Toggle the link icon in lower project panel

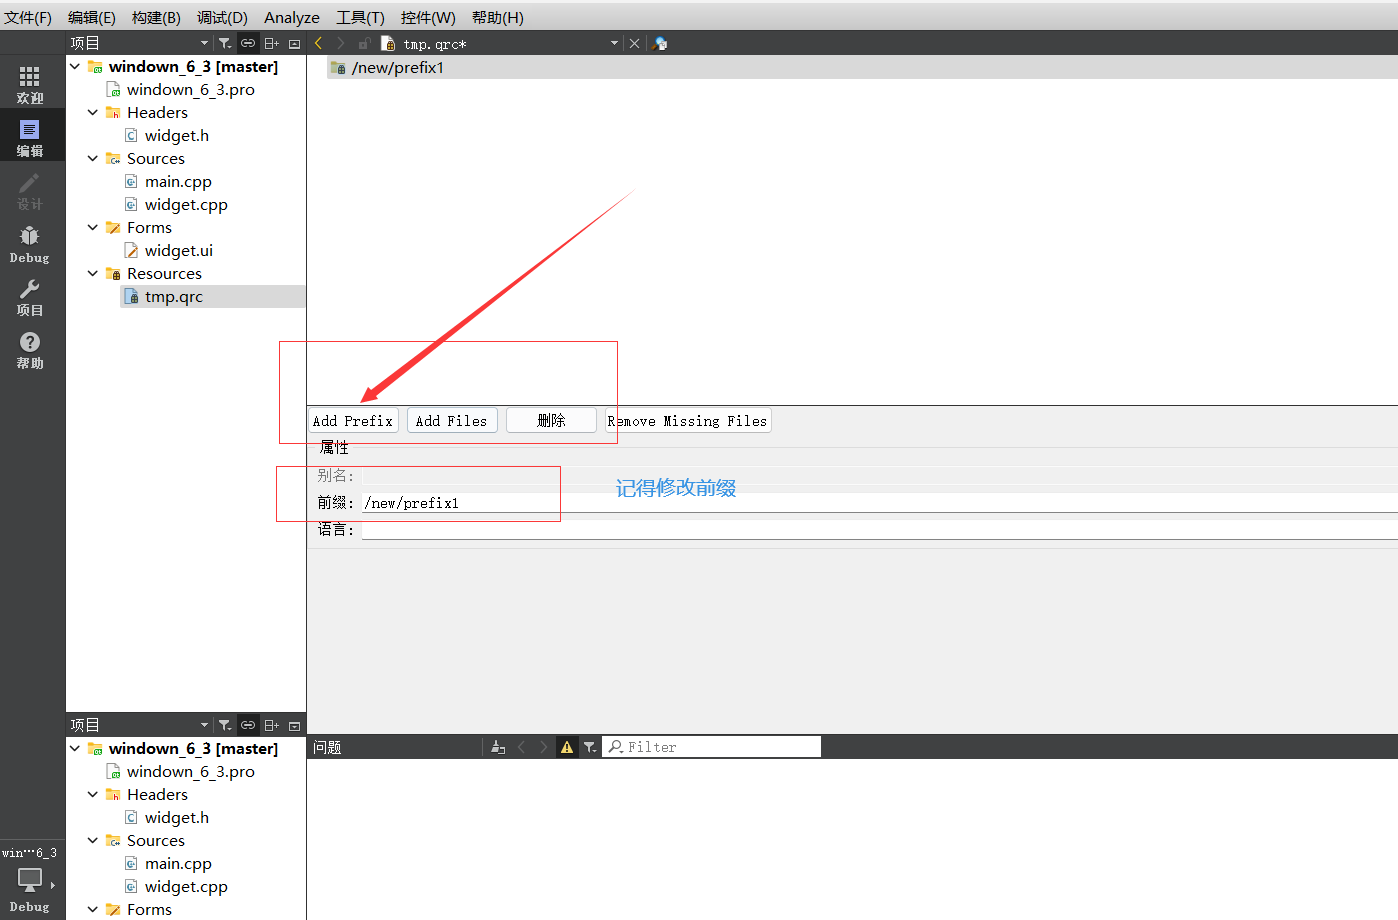247,724
